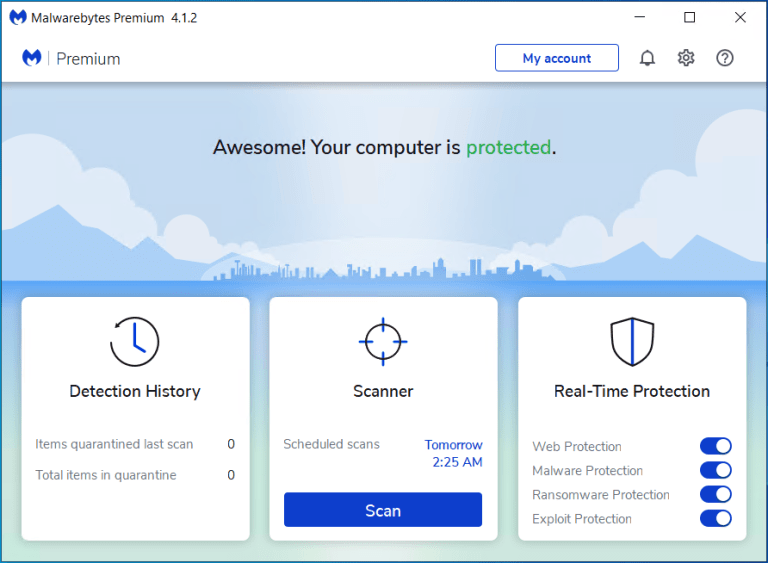Click the Total items in quarantine label
Viewport: 768px width, 563px height.
[x=106, y=475]
